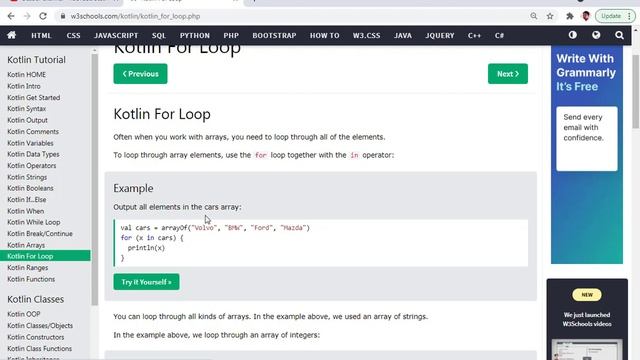Open Kotlin Variables in sidebar

[30, 143]
